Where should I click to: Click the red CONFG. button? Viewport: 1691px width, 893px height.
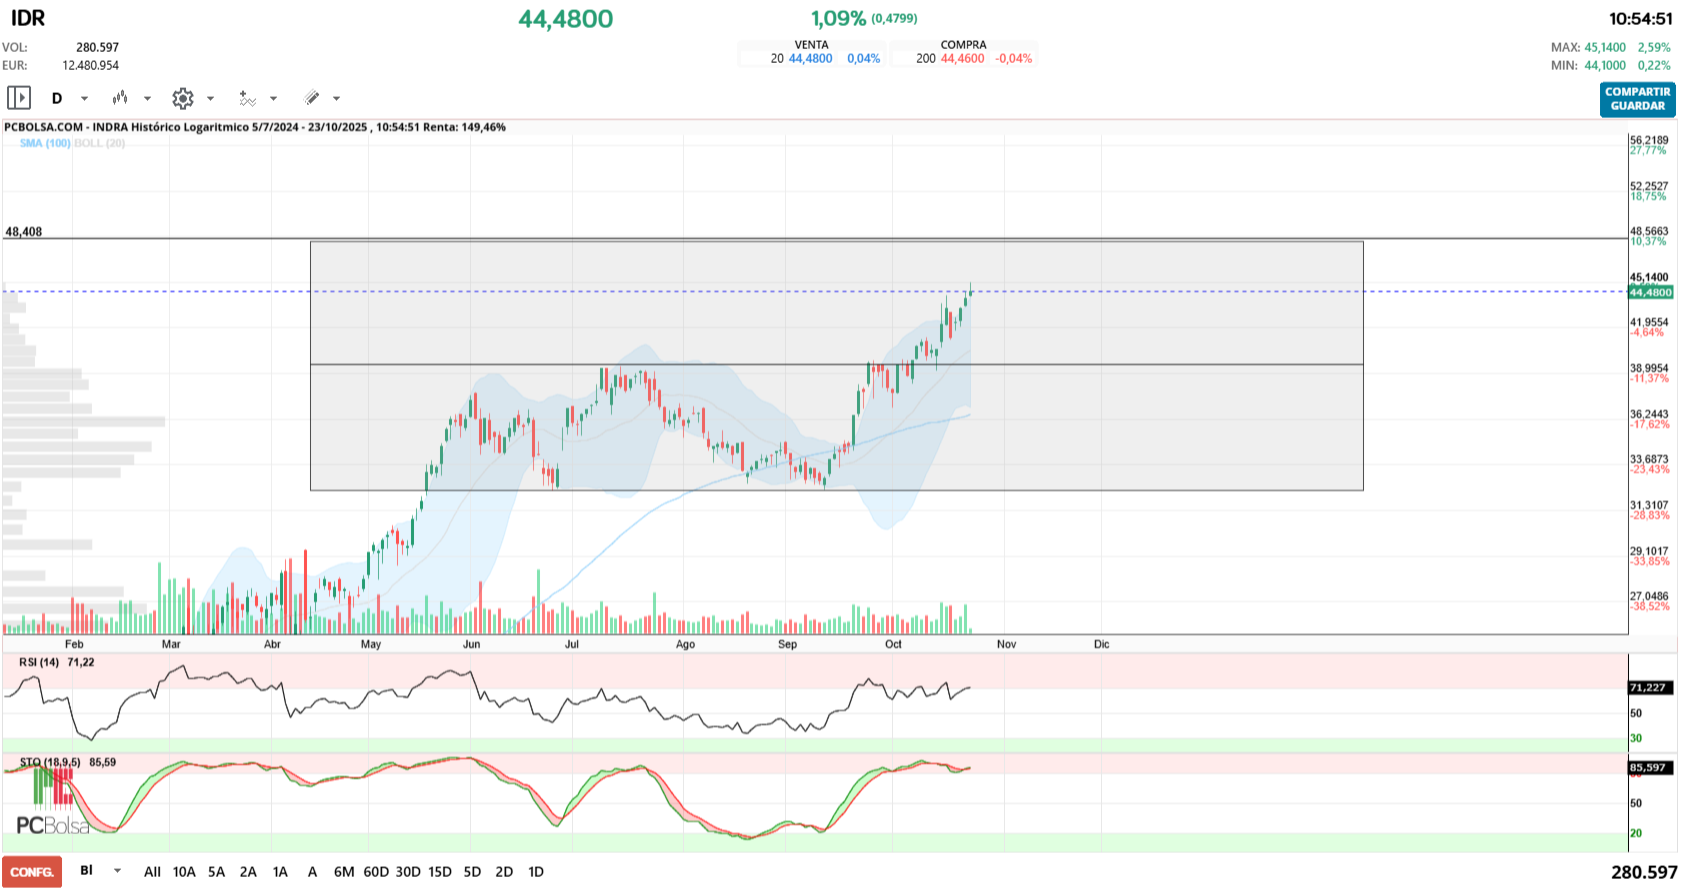click(32, 872)
